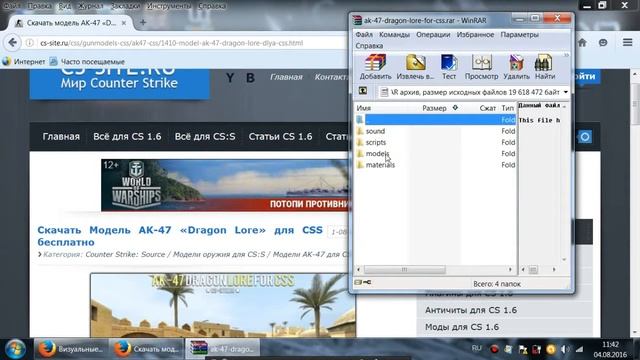This screenshot has height=360, width=640.
Task: Open the Операции menu in WinRAR
Action: pyautogui.click(x=433, y=35)
